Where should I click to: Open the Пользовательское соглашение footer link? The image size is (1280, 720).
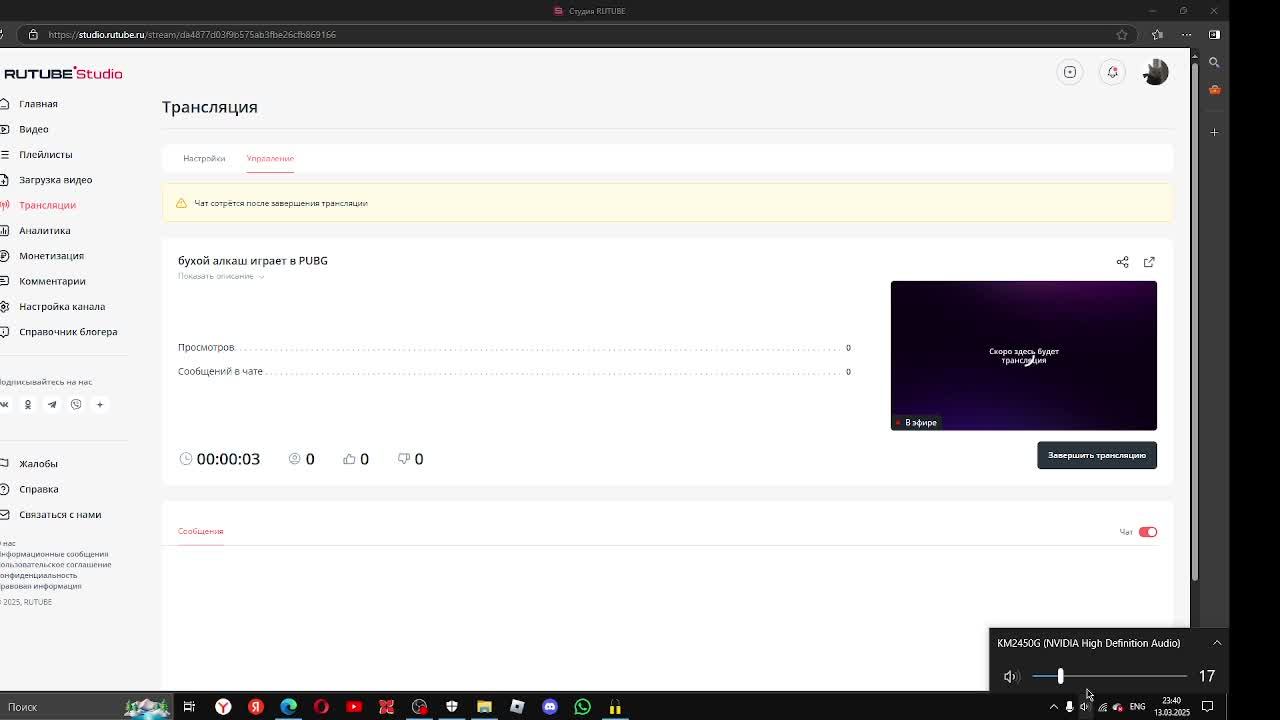[x=55, y=564]
